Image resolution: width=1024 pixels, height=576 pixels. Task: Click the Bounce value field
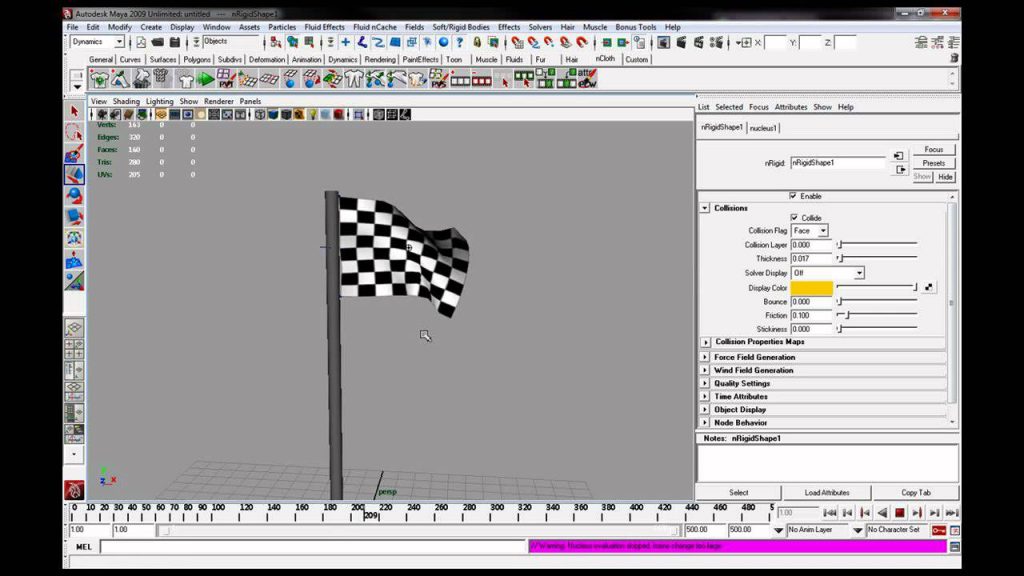(812, 302)
